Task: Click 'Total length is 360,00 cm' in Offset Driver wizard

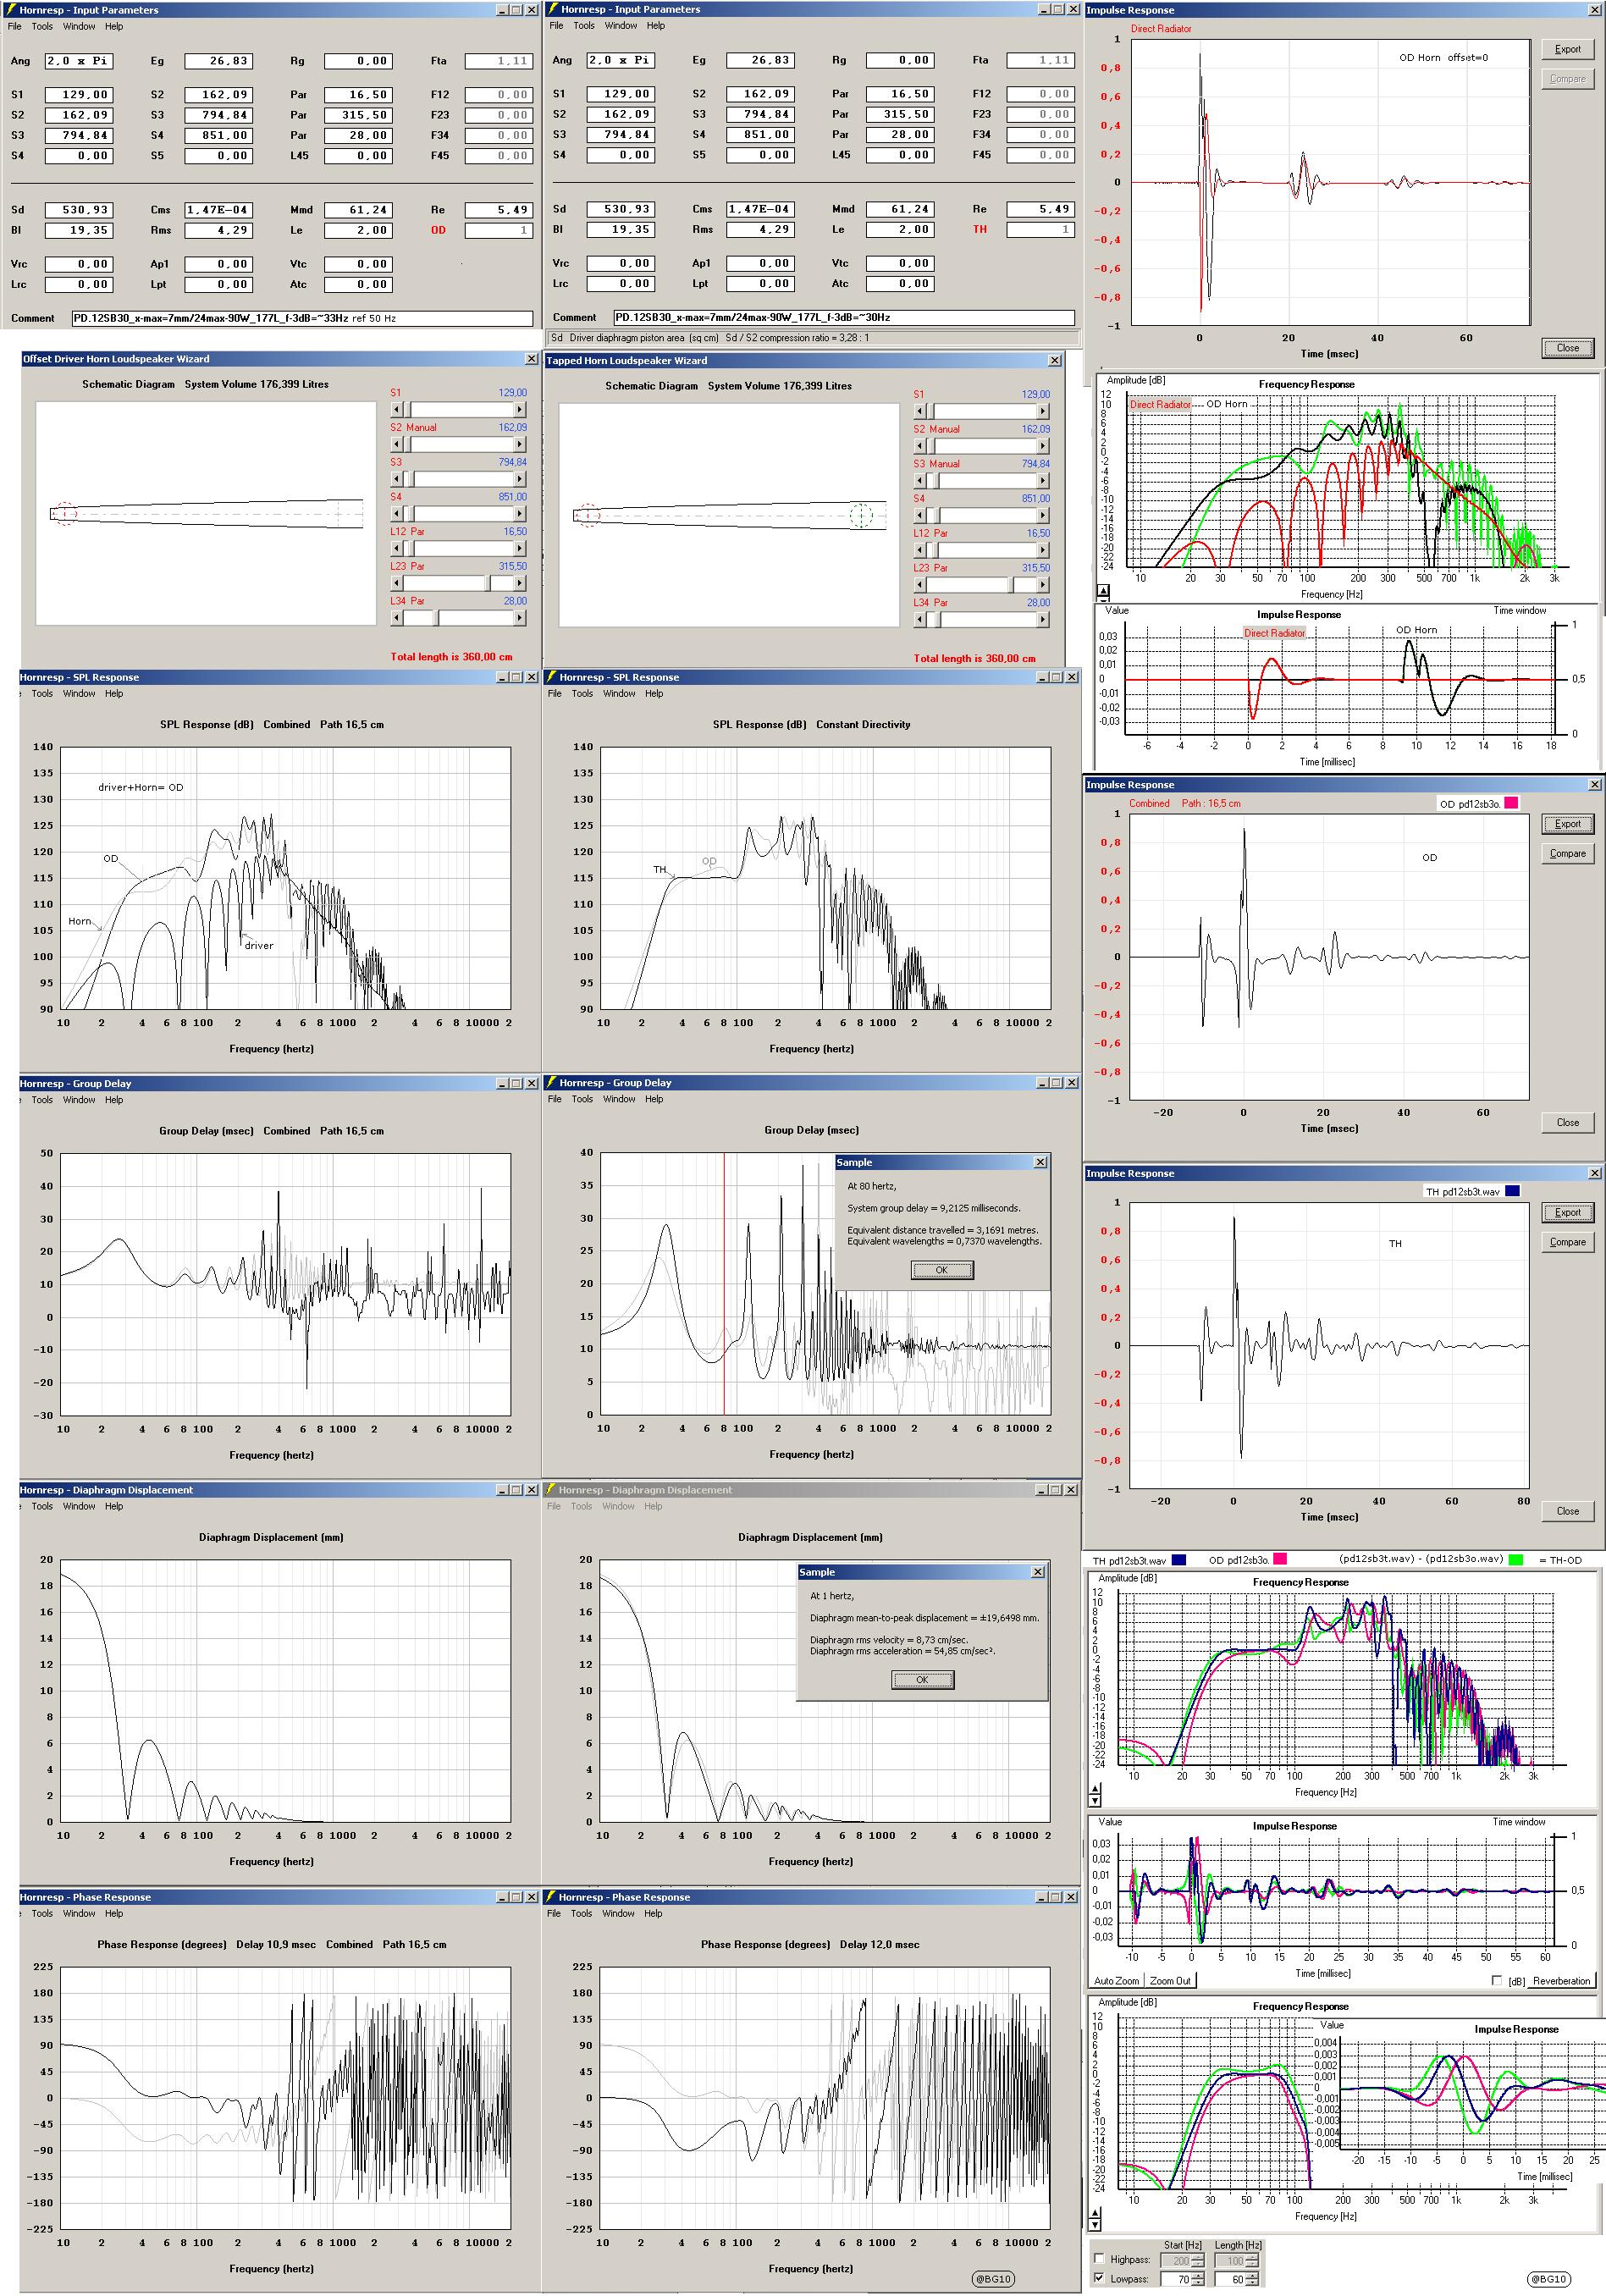Action: (451, 657)
